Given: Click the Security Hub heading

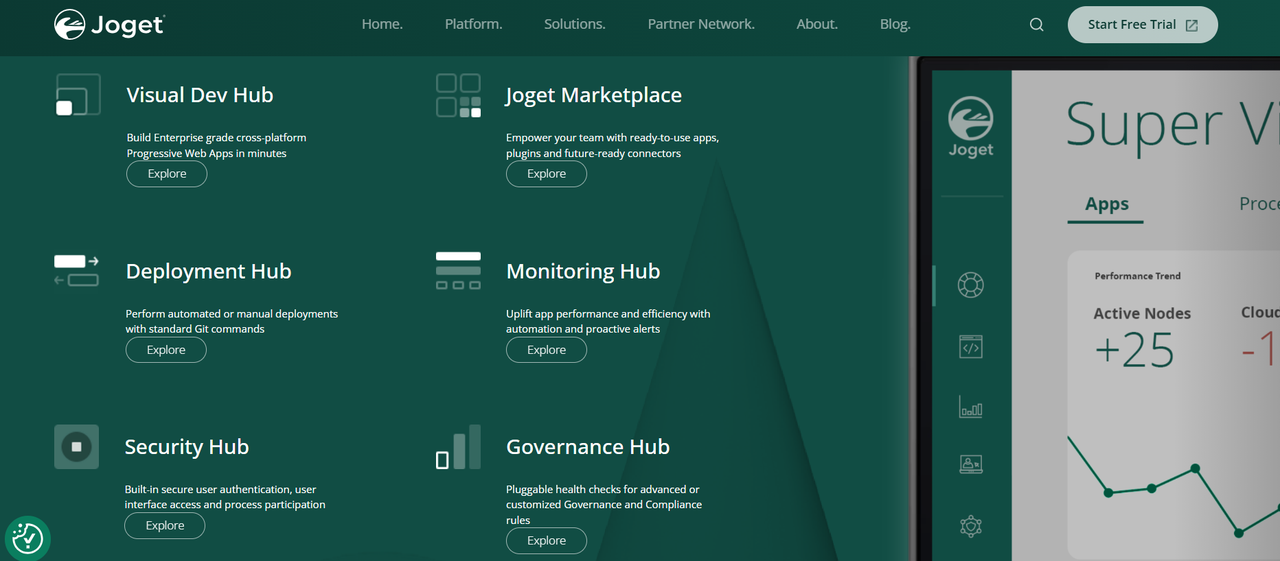Looking at the screenshot, I should pyautogui.click(x=186, y=447).
